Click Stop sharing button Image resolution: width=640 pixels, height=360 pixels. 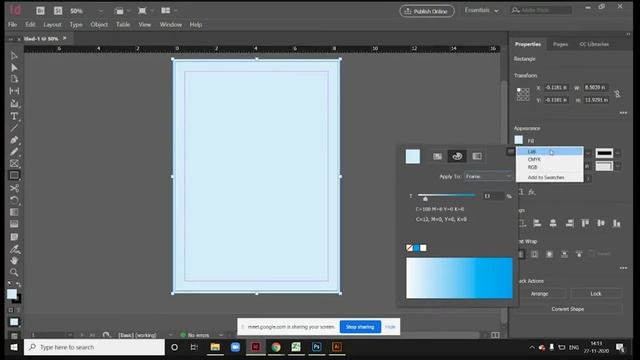click(x=360, y=327)
